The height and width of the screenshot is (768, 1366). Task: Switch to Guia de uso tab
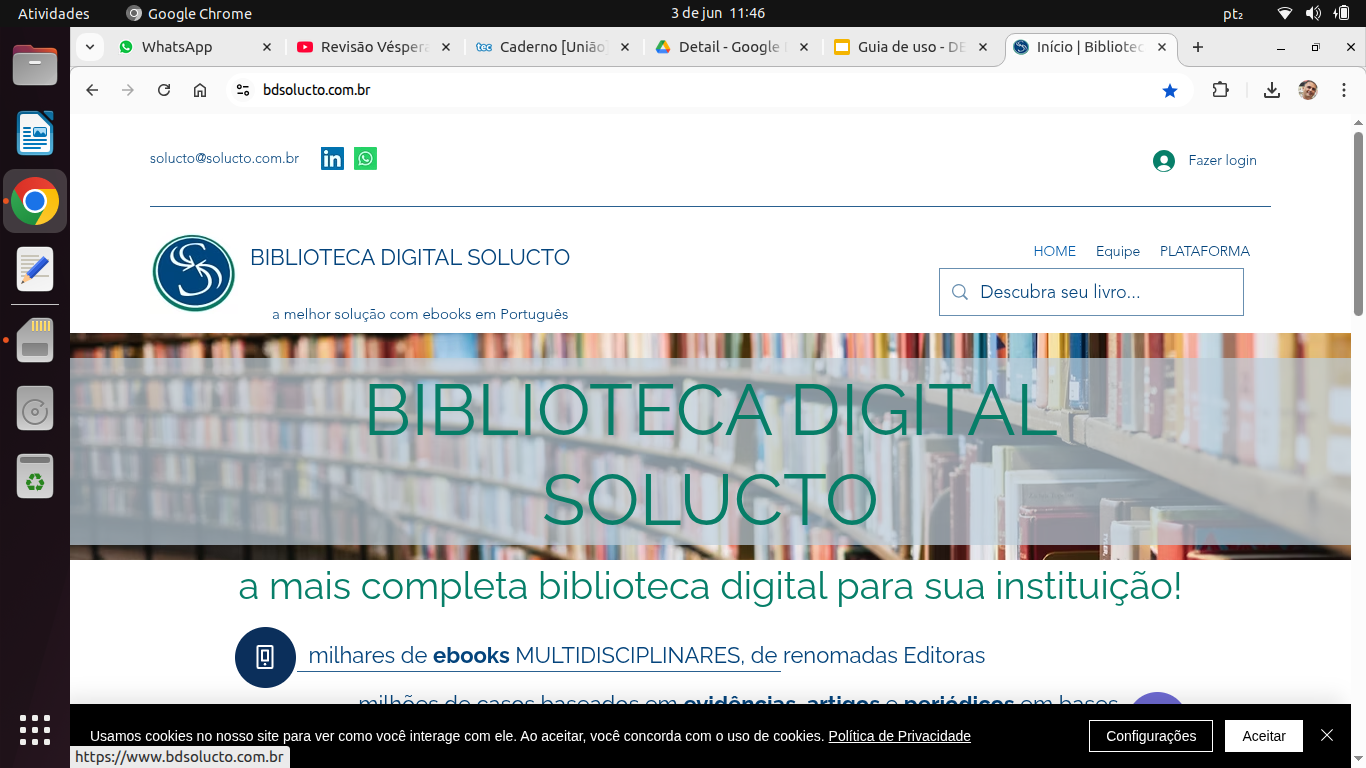pos(911,47)
